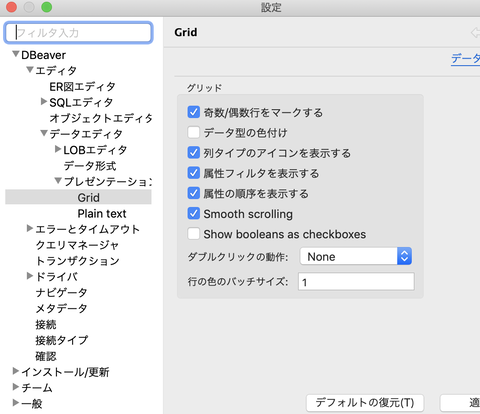Open the メタデータ settings page
This screenshot has height=414, width=480.
tap(61, 308)
